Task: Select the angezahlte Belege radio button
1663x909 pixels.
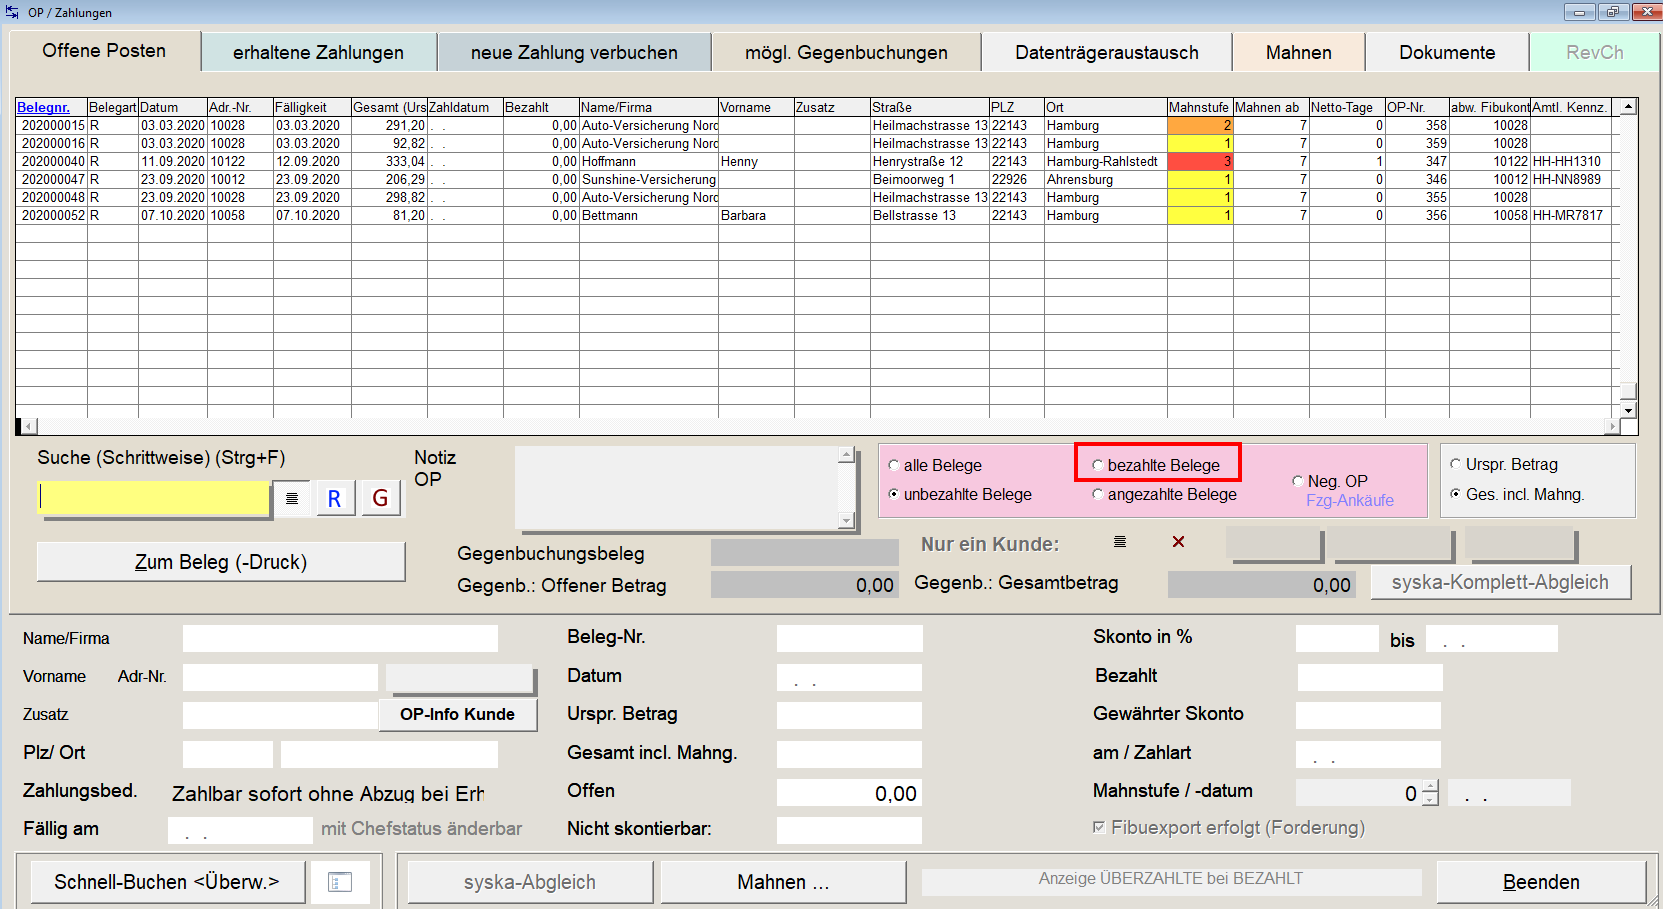Action: (x=1098, y=494)
